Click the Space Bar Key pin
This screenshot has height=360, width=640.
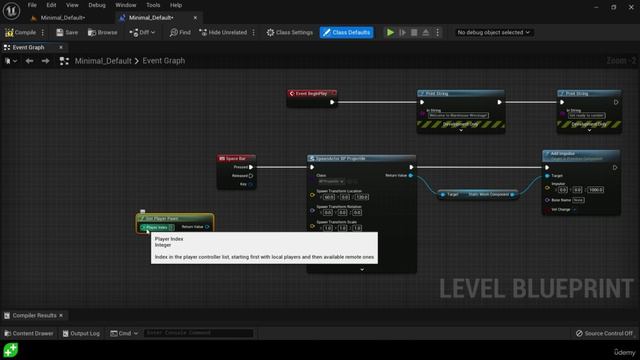pos(251,184)
